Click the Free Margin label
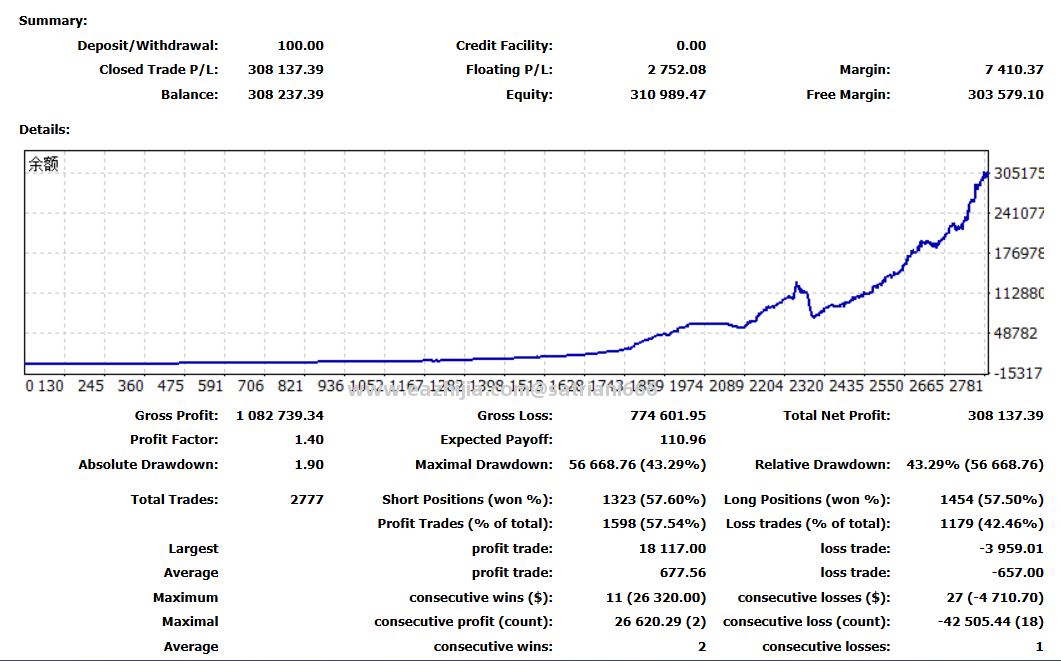Image resolution: width=1061 pixels, height=661 pixels. (849, 95)
